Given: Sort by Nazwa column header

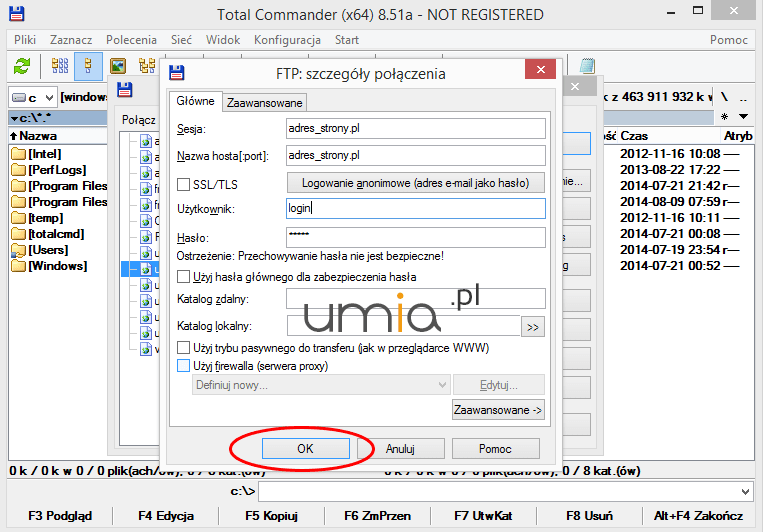Looking at the screenshot, I should click(x=57, y=136).
